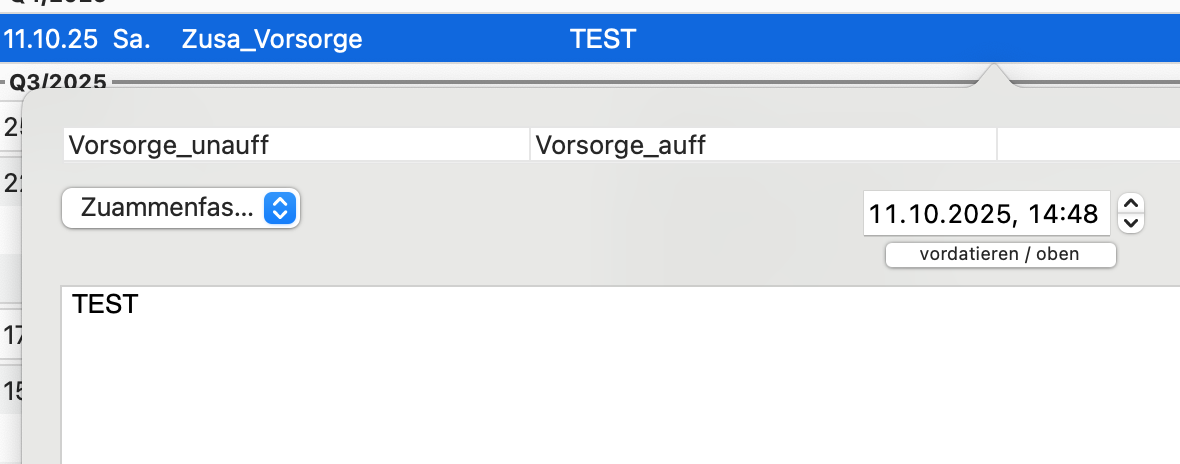Click TEST text in the highlighted row

(603, 39)
